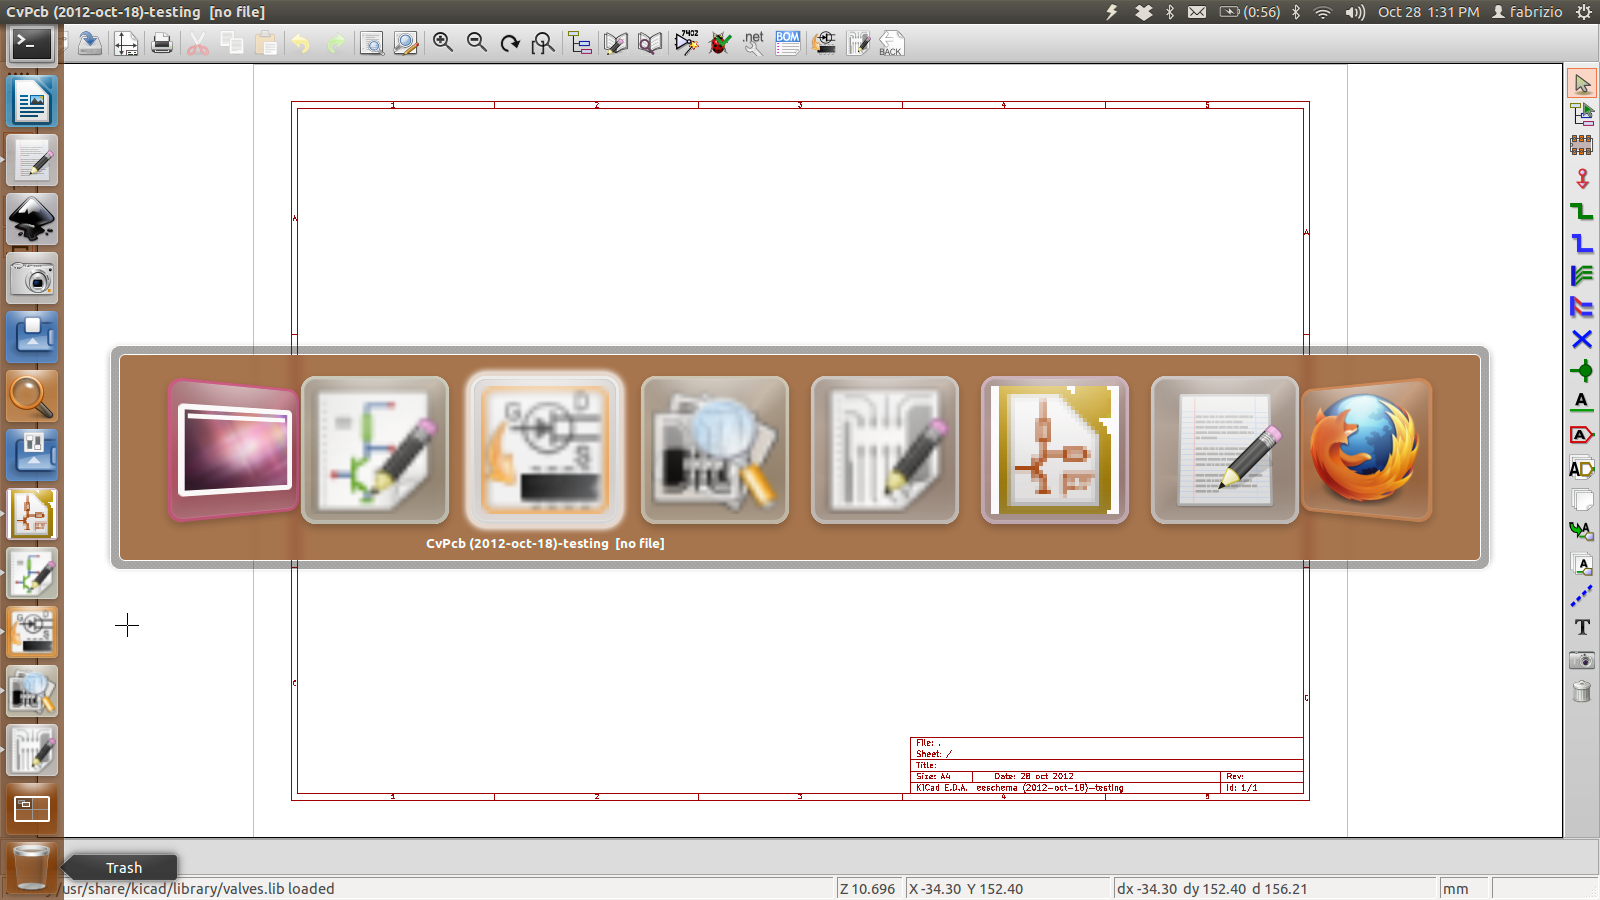Click the "Oct 28 1:31 PM" clock
This screenshot has height=900, width=1600.
pyautogui.click(x=1428, y=12)
